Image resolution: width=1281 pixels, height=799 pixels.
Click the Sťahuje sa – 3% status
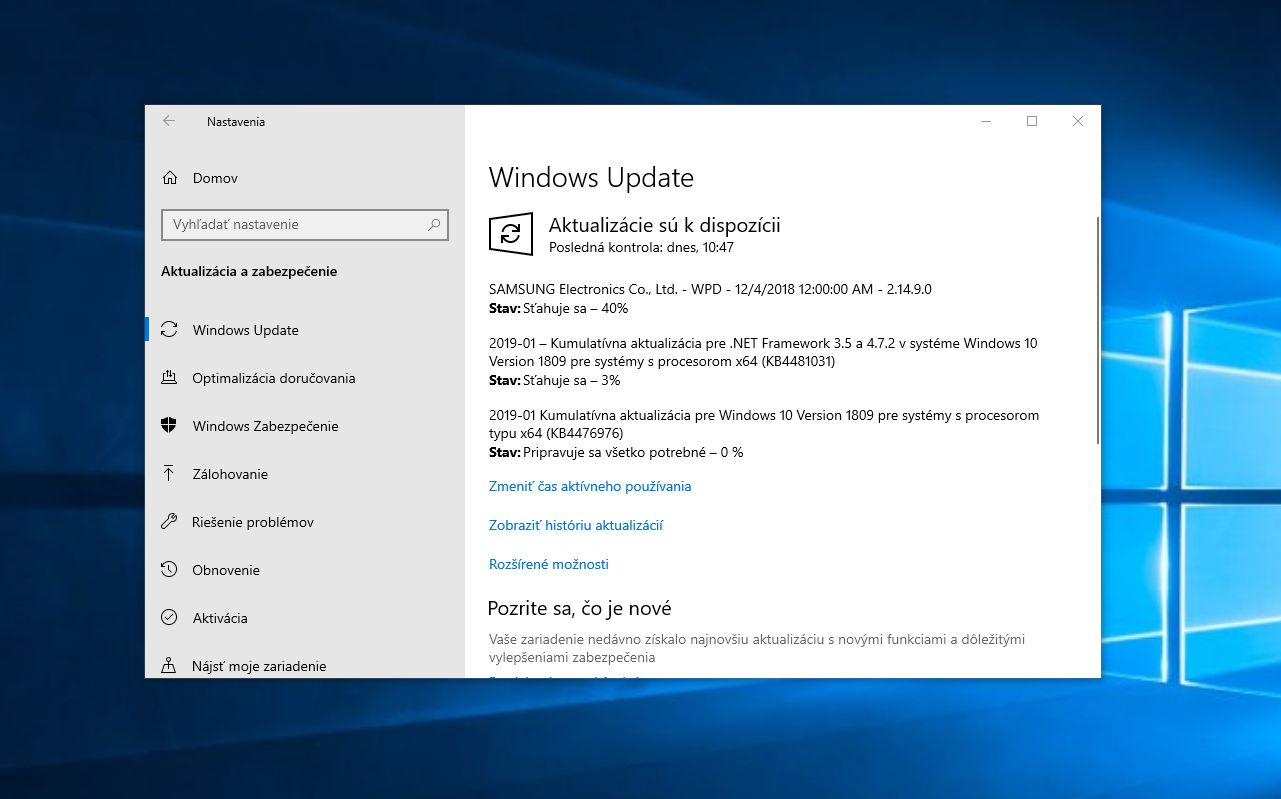coord(571,380)
